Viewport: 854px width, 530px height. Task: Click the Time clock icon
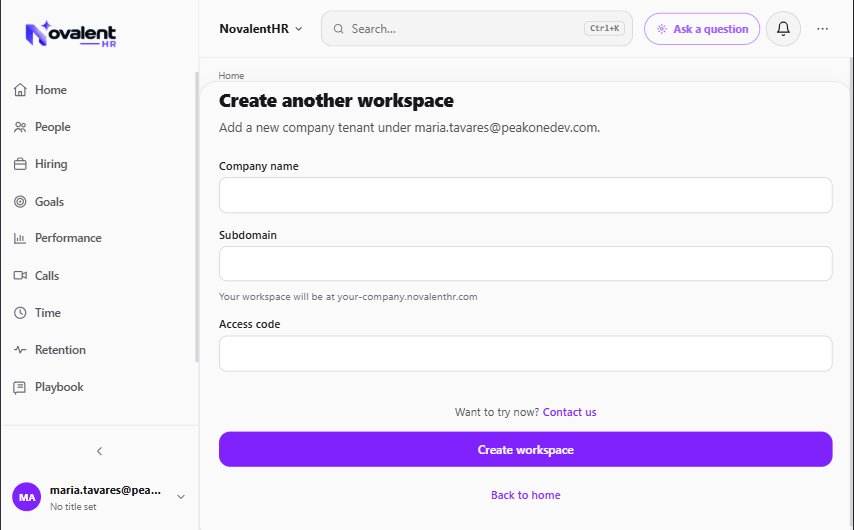20,313
